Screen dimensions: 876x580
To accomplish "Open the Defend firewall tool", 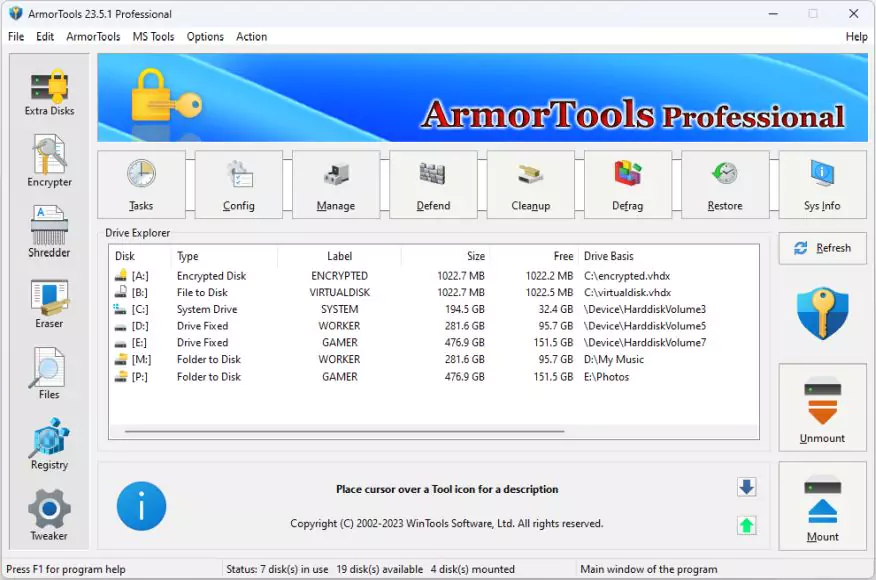I will pyautogui.click(x=433, y=184).
